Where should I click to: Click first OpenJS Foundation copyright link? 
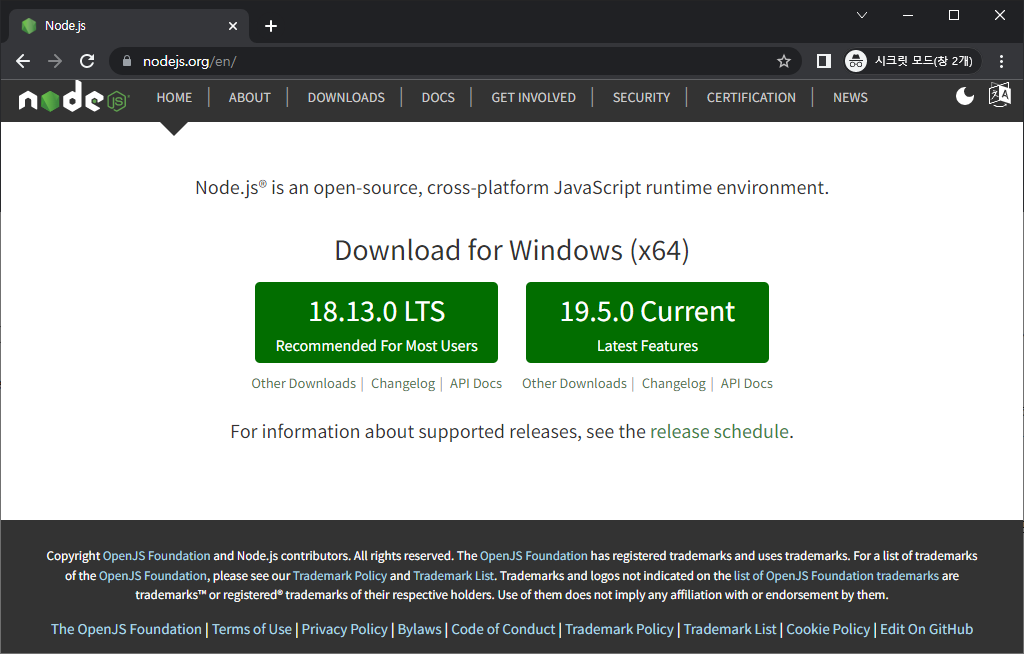157,556
